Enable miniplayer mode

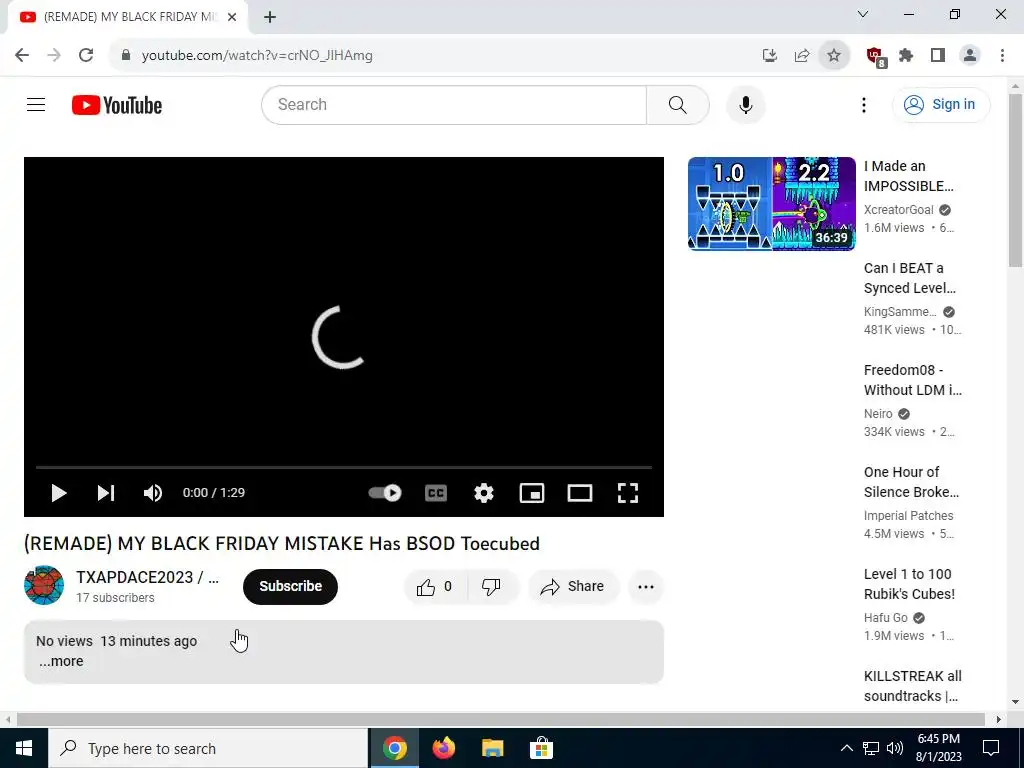532,493
